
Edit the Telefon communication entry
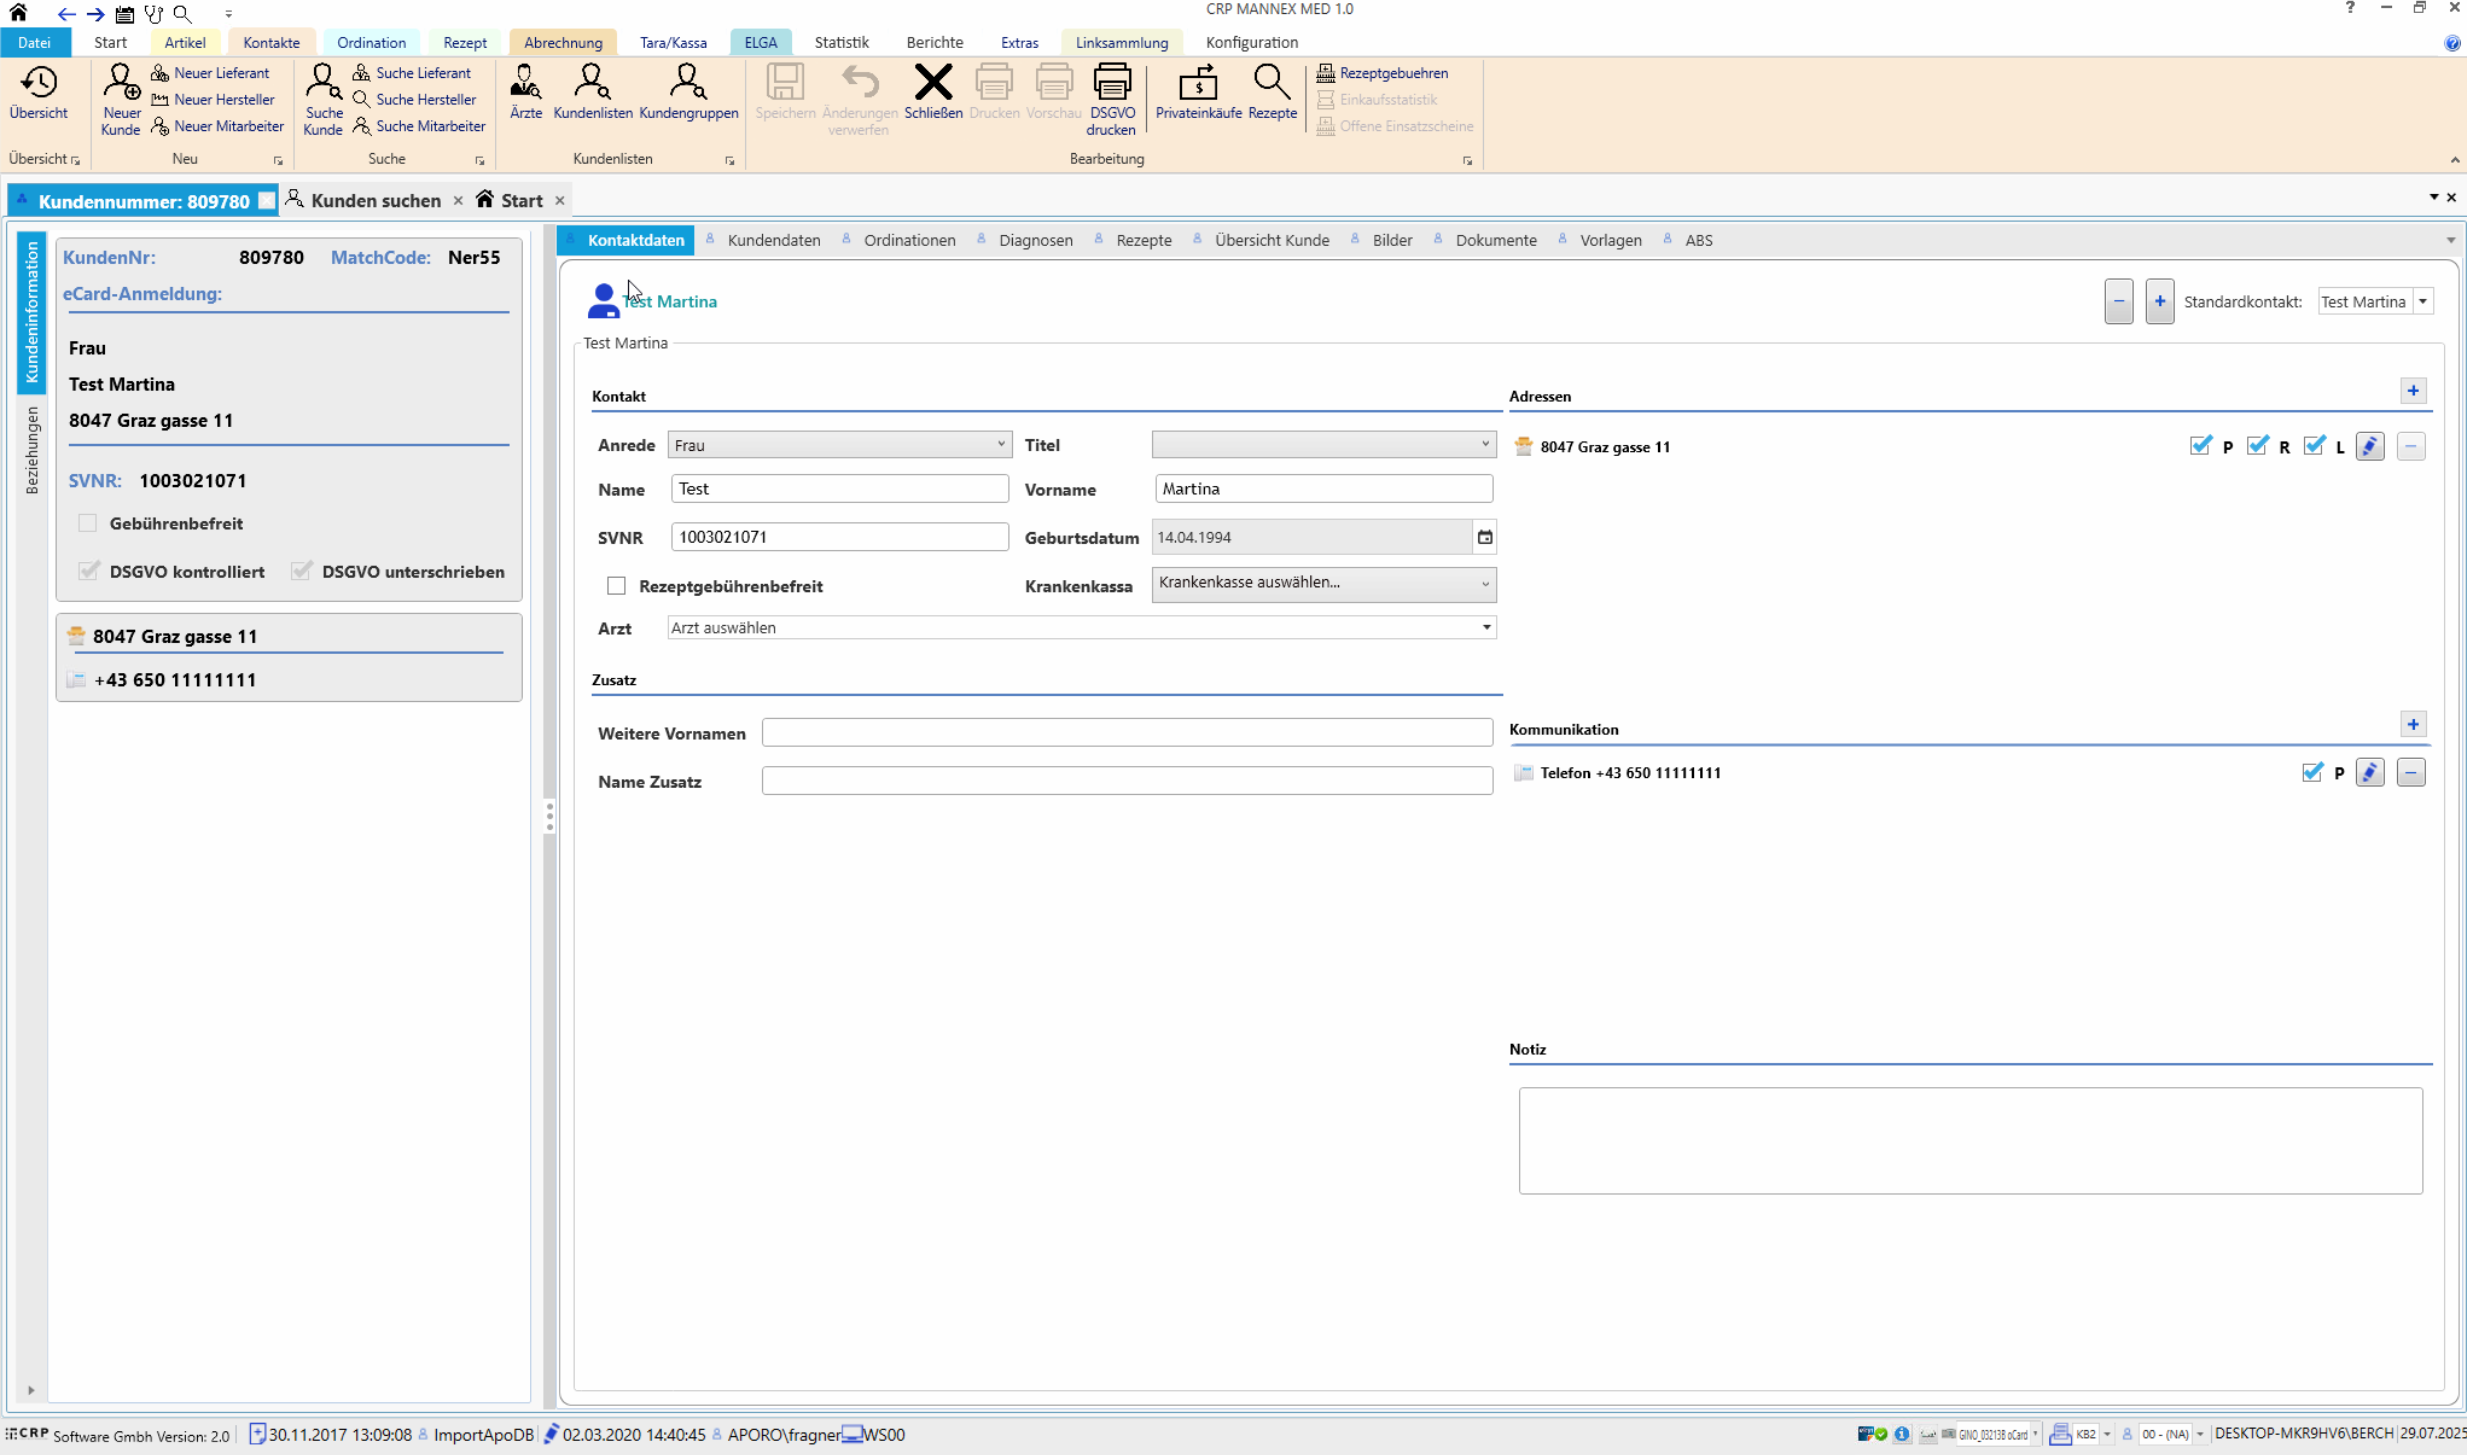2370,772
